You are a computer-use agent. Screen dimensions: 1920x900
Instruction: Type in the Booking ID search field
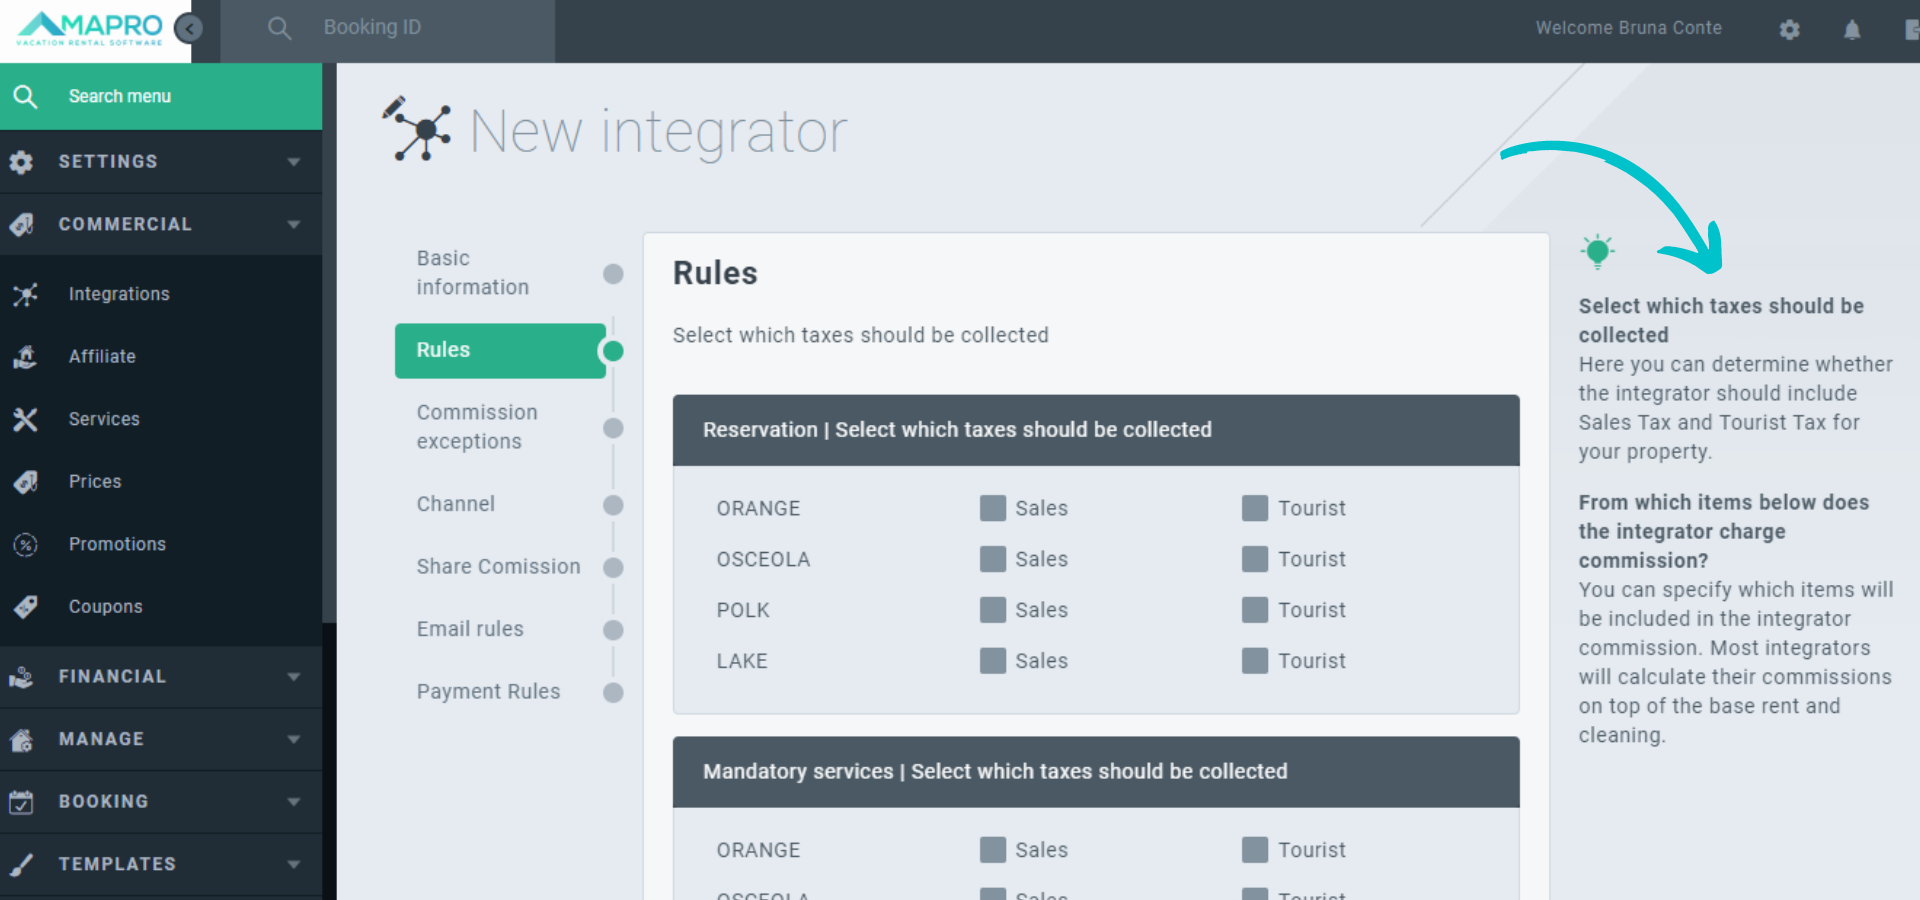400,27
